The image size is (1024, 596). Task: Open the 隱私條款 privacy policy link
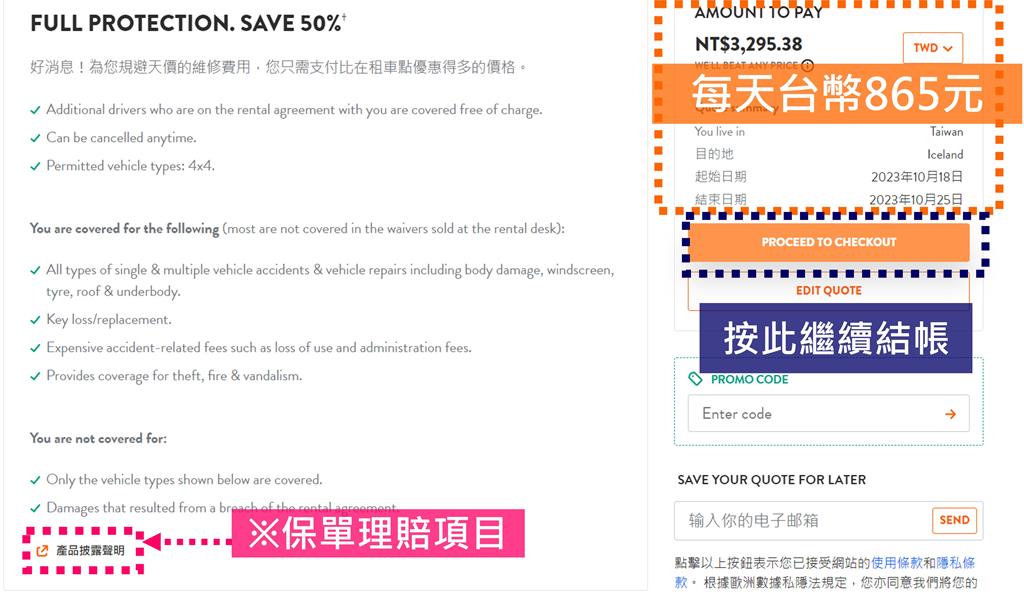[x=955, y=563]
